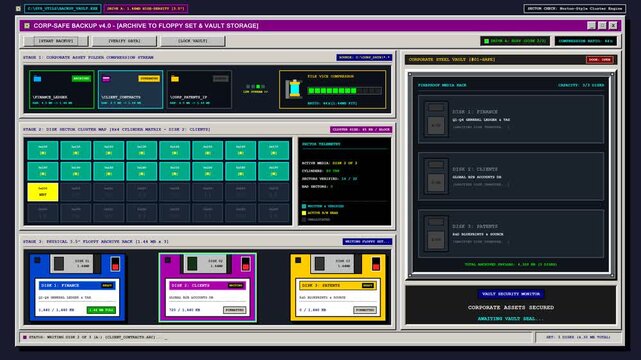Click the File Vice Compression progress bar
Image resolution: width=641 pixels, height=360 pixels.
pyautogui.click(x=345, y=91)
